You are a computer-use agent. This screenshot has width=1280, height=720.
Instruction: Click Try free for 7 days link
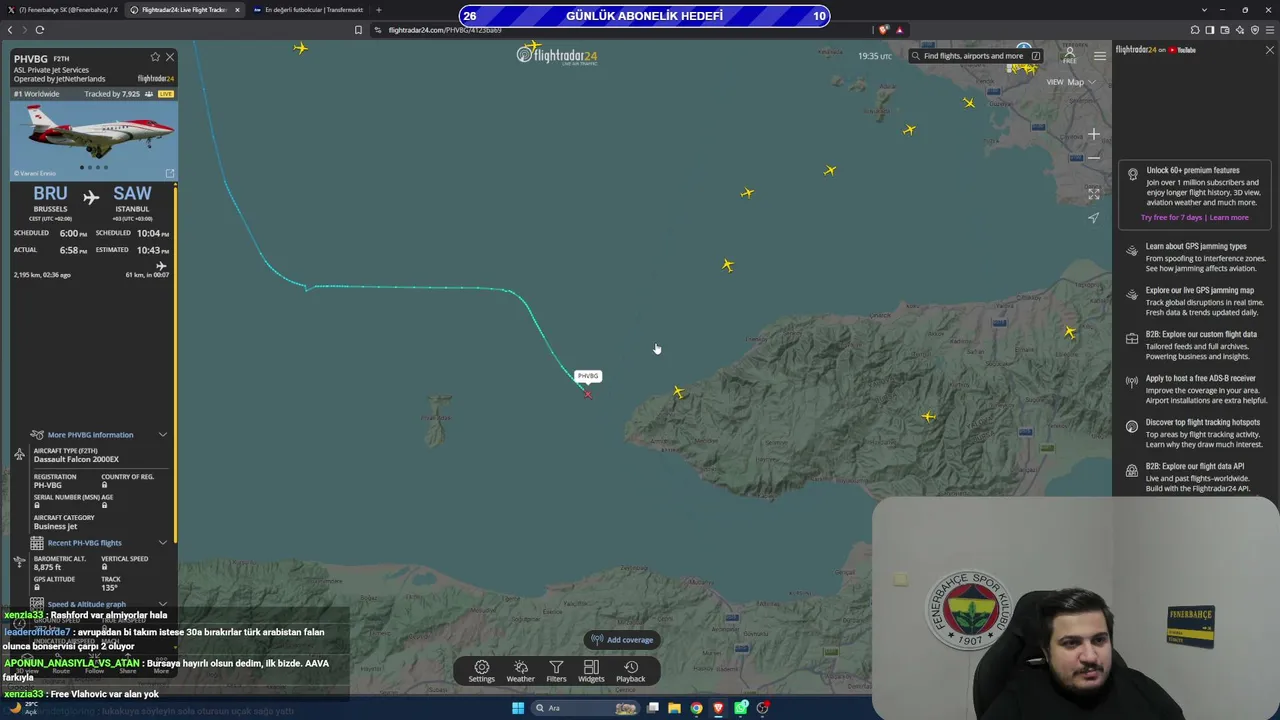pos(1172,217)
